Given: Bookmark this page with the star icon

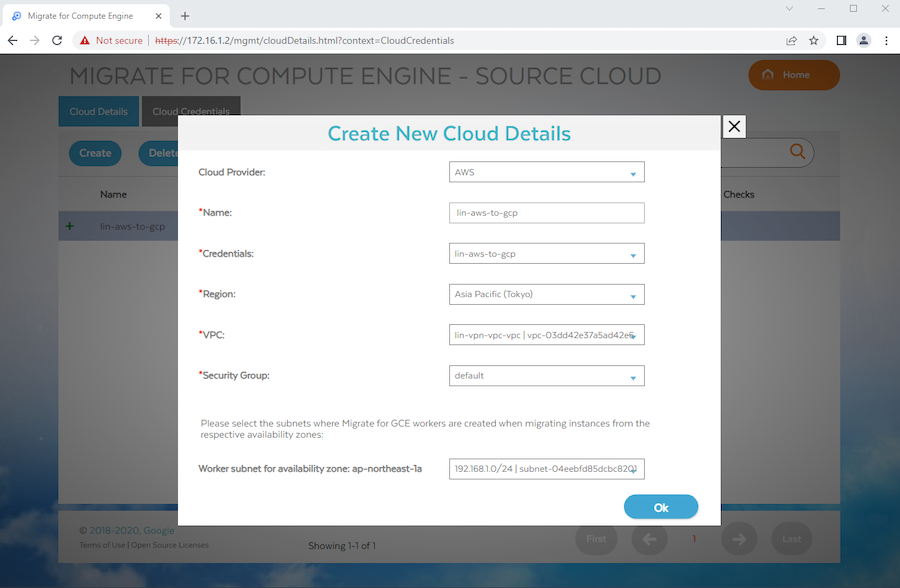Looking at the screenshot, I should pyautogui.click(x=812, y=41).
